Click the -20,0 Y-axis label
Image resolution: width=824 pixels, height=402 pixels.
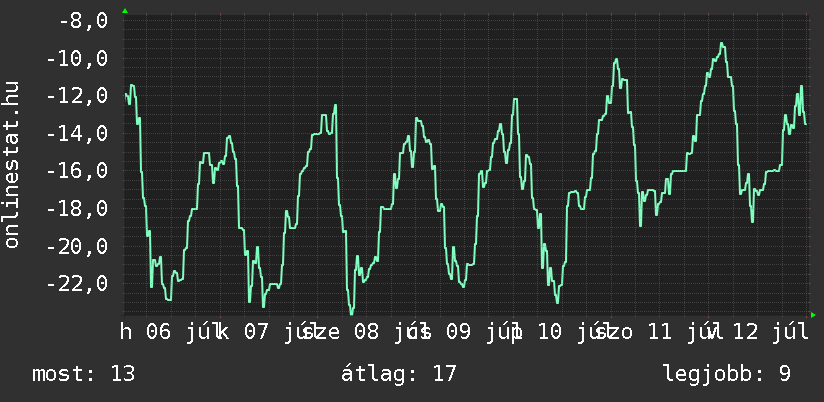(77, 246)
